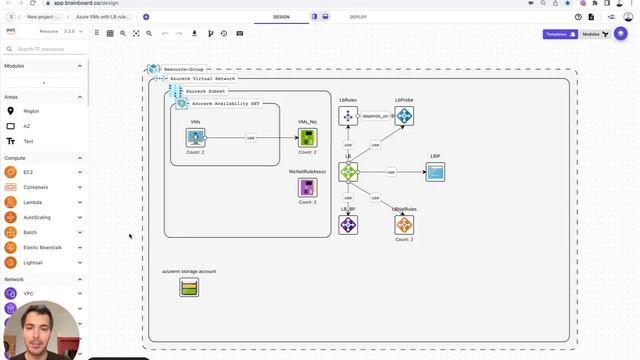
Task: Select the VMs_Nic node
Action: 307,138
